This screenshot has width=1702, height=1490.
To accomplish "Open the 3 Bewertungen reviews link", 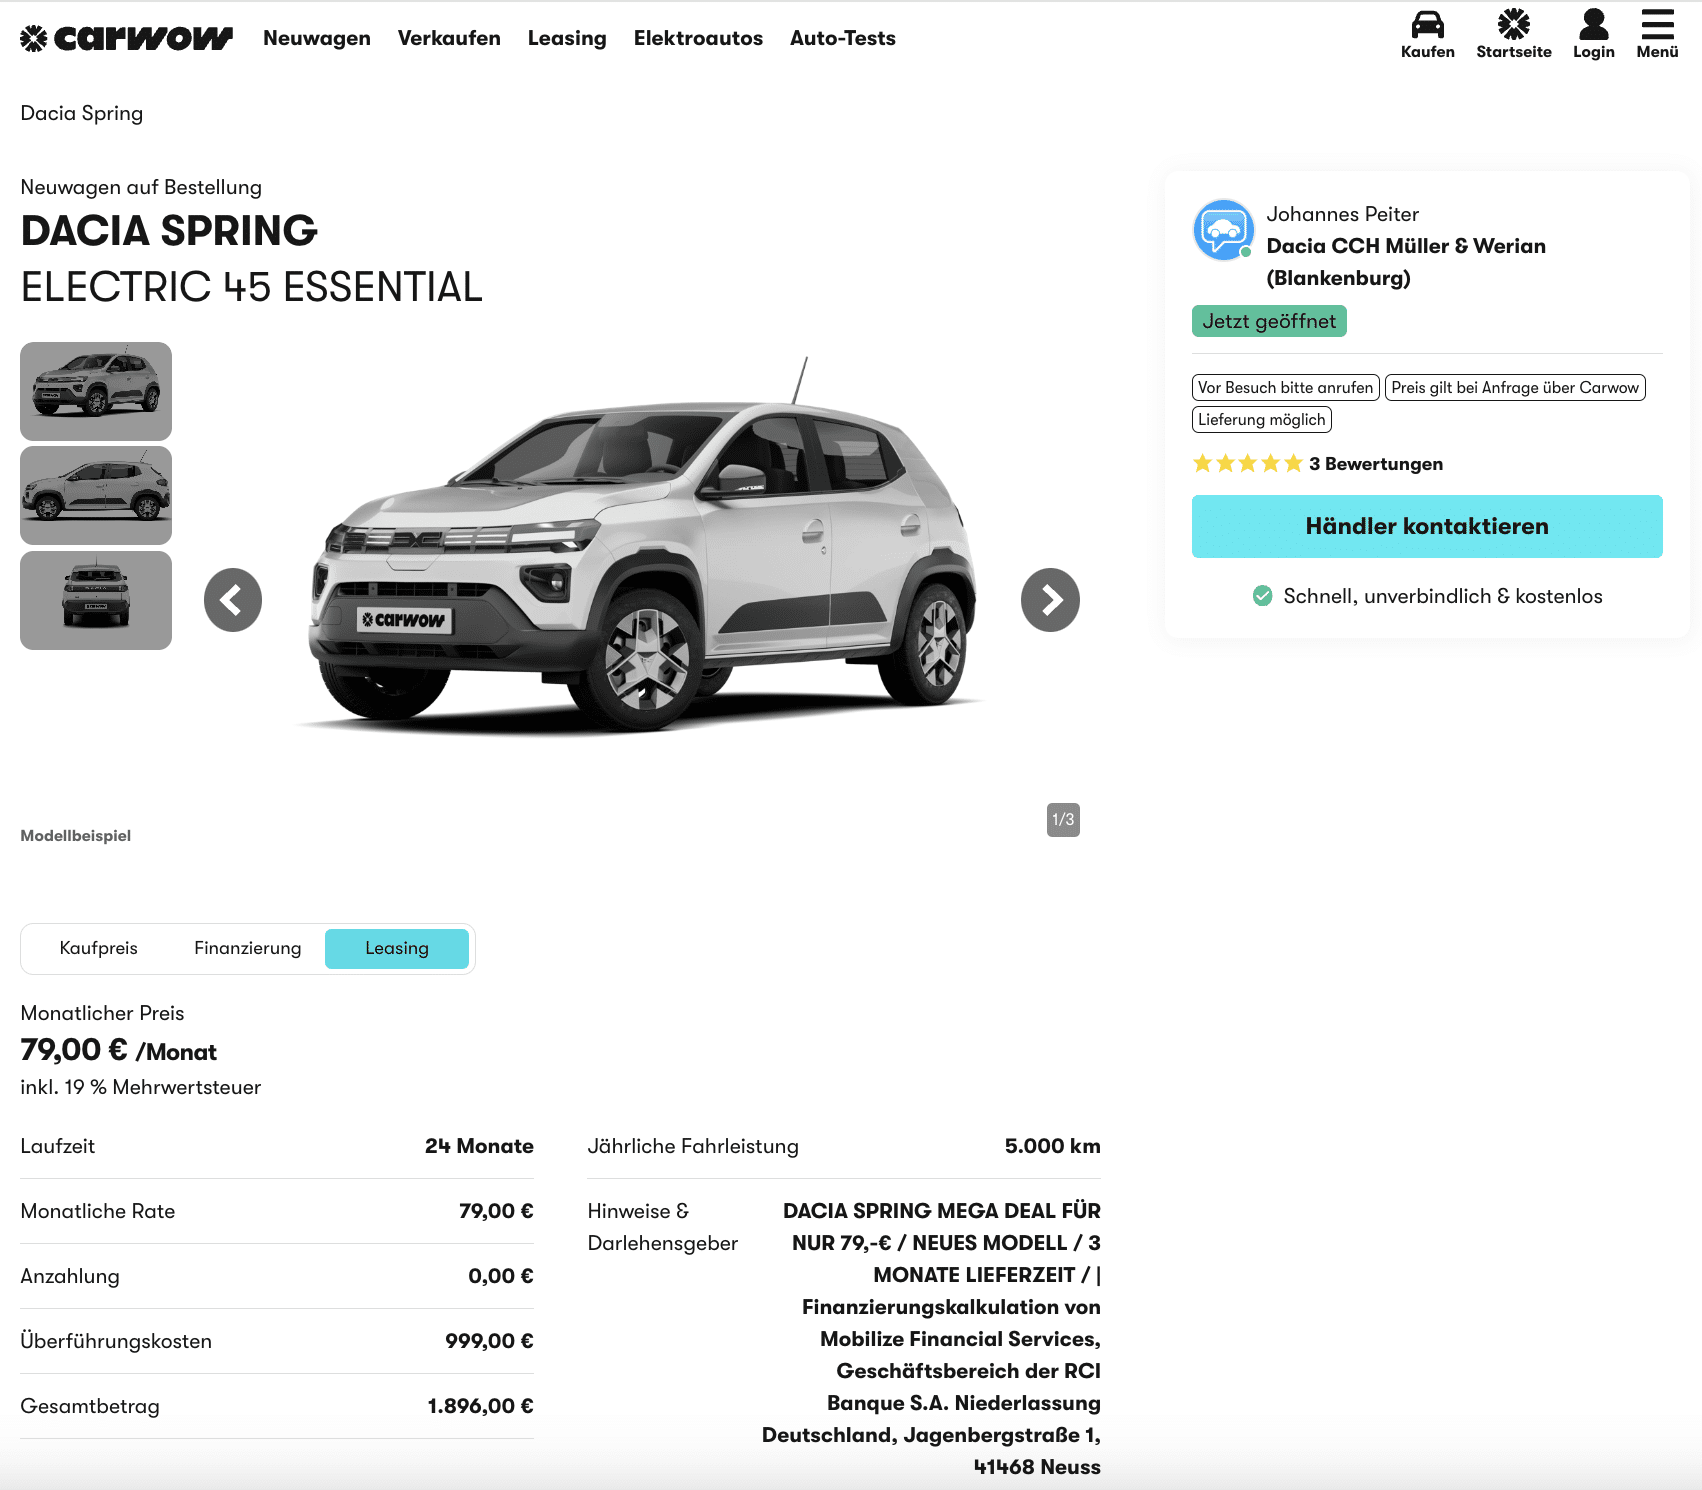I will pyautogui.click(x=1376, y=464).
